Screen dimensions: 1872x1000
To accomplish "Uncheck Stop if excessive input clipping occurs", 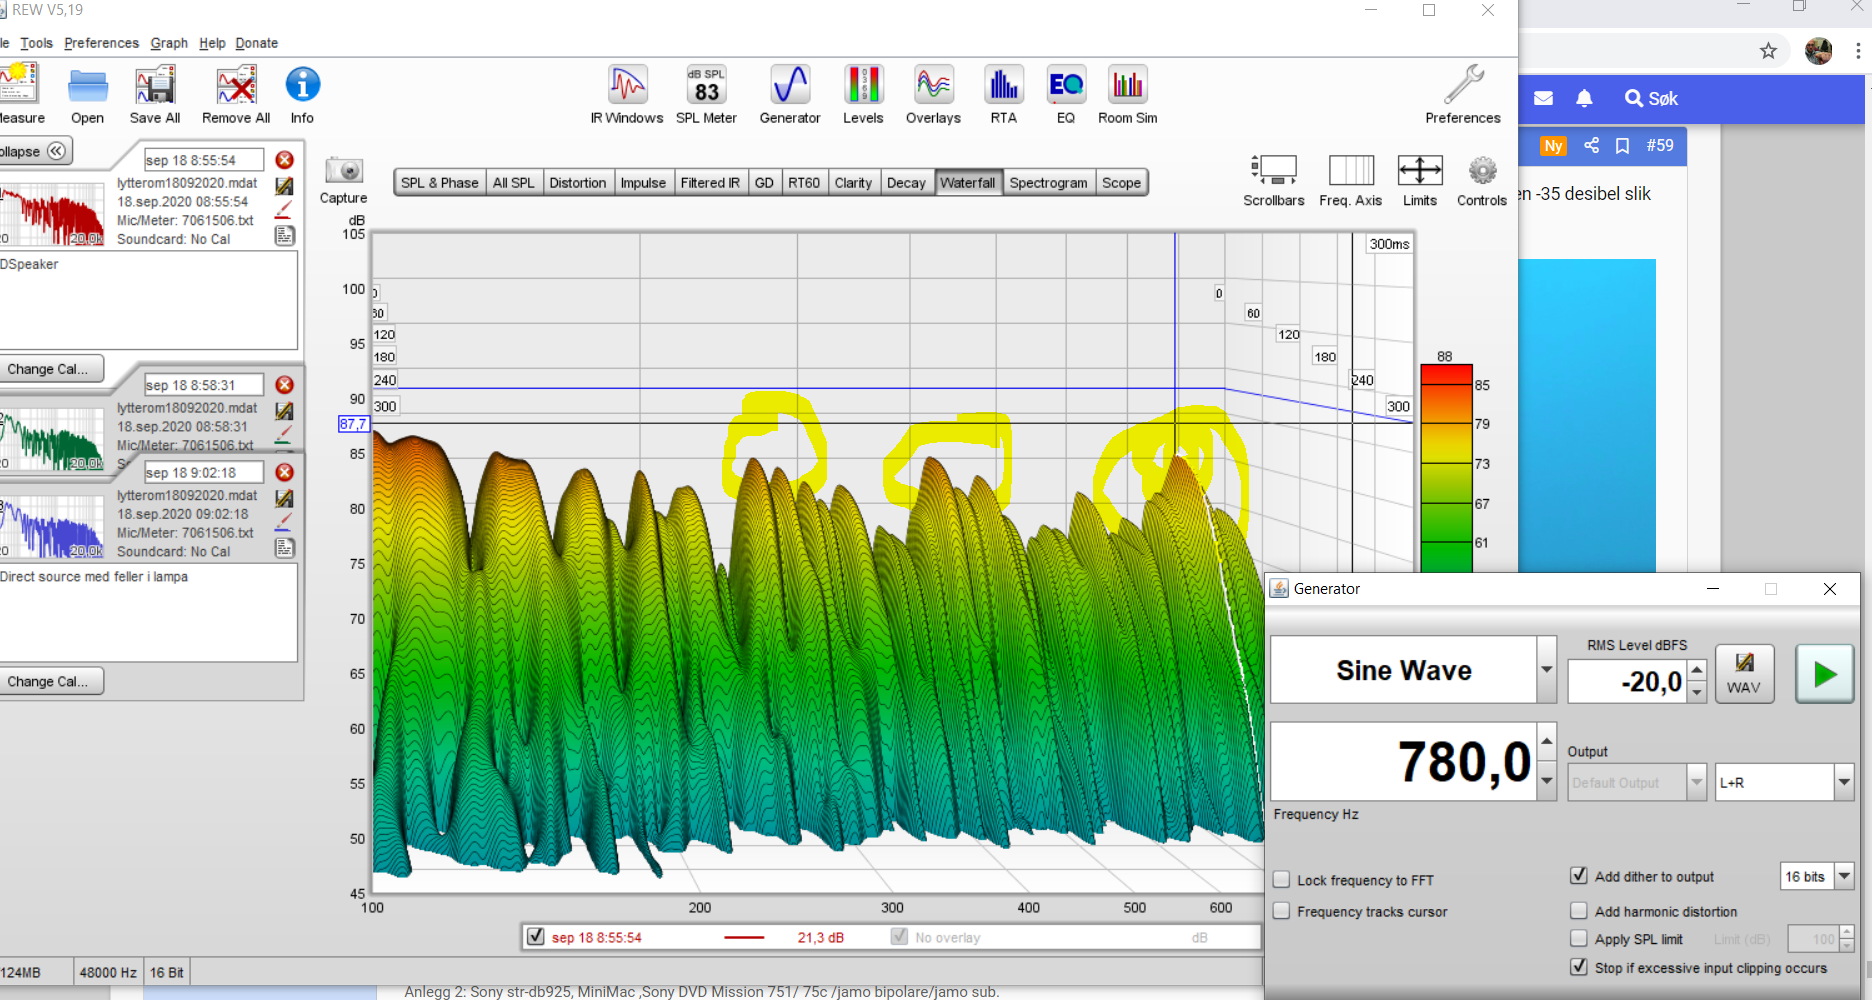I will pos(1579,967).
